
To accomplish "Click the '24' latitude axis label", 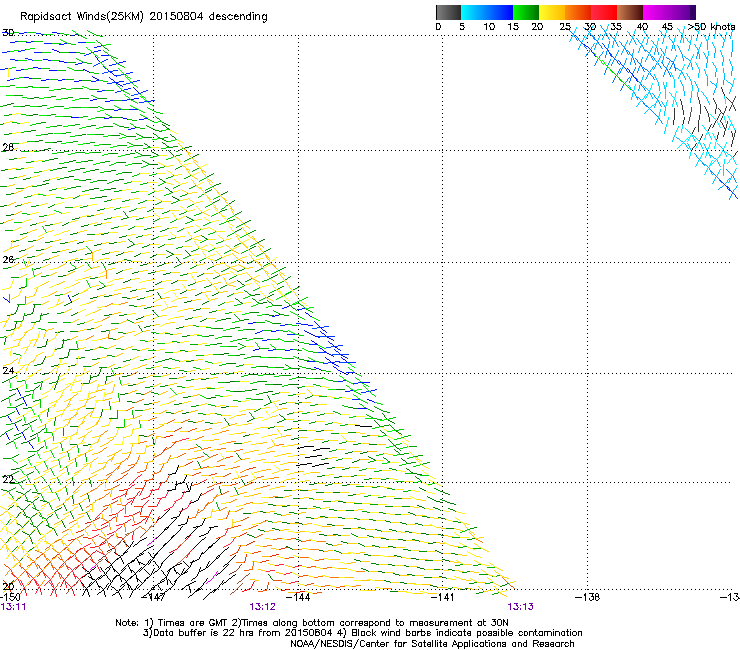I will [x=8, y=371].
